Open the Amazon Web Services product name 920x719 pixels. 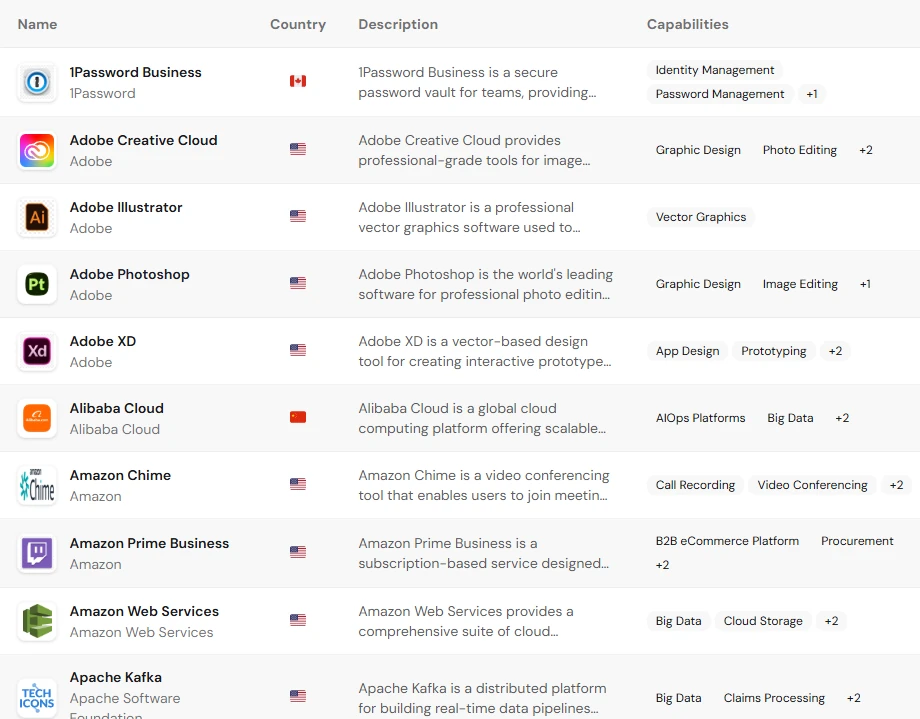coord(144,611)
